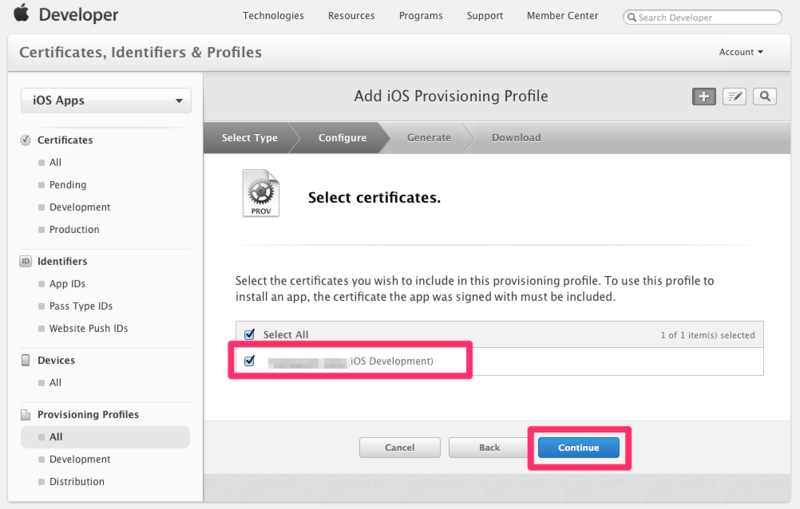Open the Technologies menu
The width and height of the screenshot is (800, 509).
coord(273,16)
